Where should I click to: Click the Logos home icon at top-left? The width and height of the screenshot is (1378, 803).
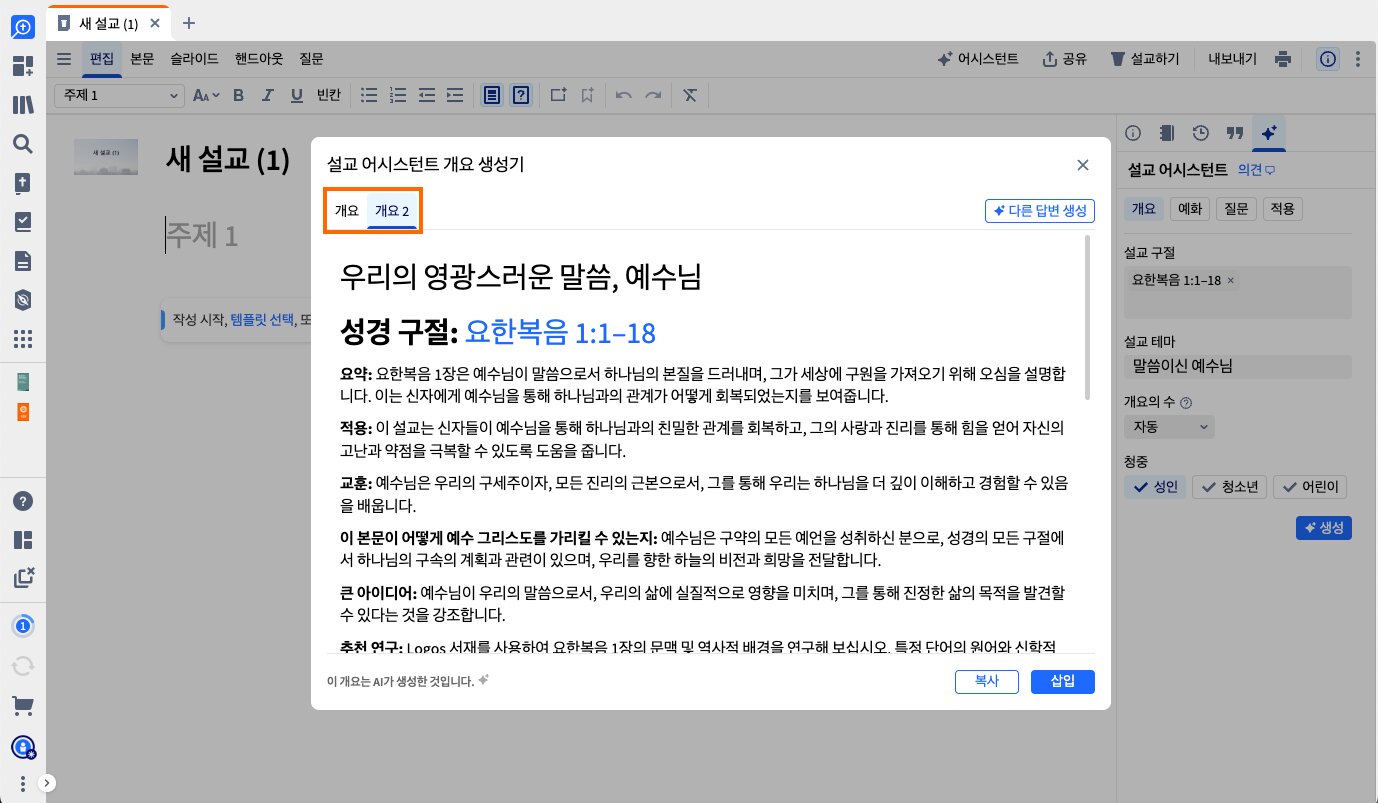tap(22, 27)
